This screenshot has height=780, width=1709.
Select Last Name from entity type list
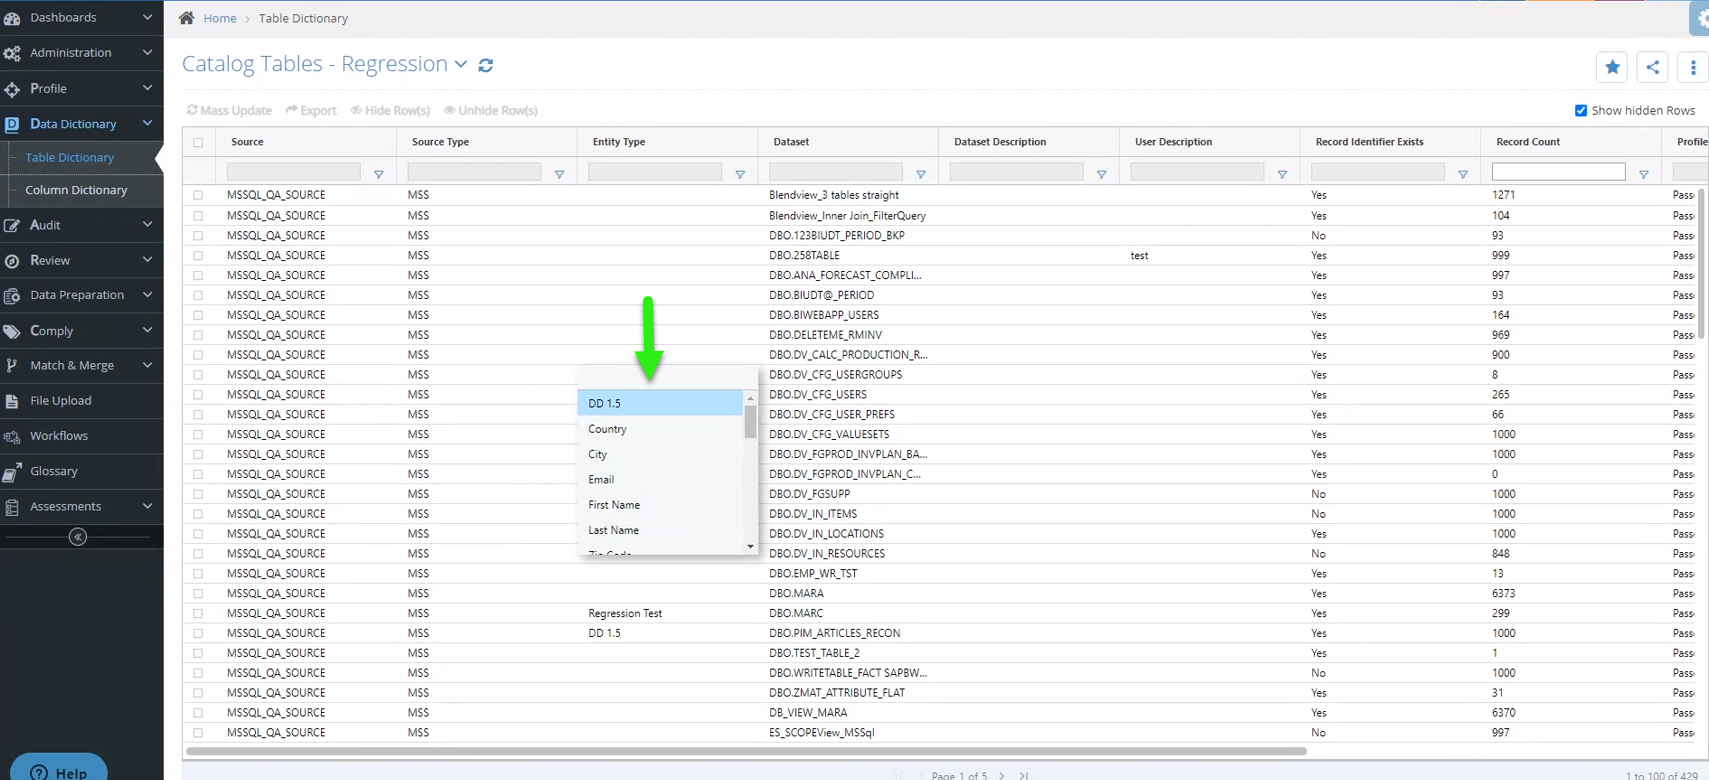(661, 530)
